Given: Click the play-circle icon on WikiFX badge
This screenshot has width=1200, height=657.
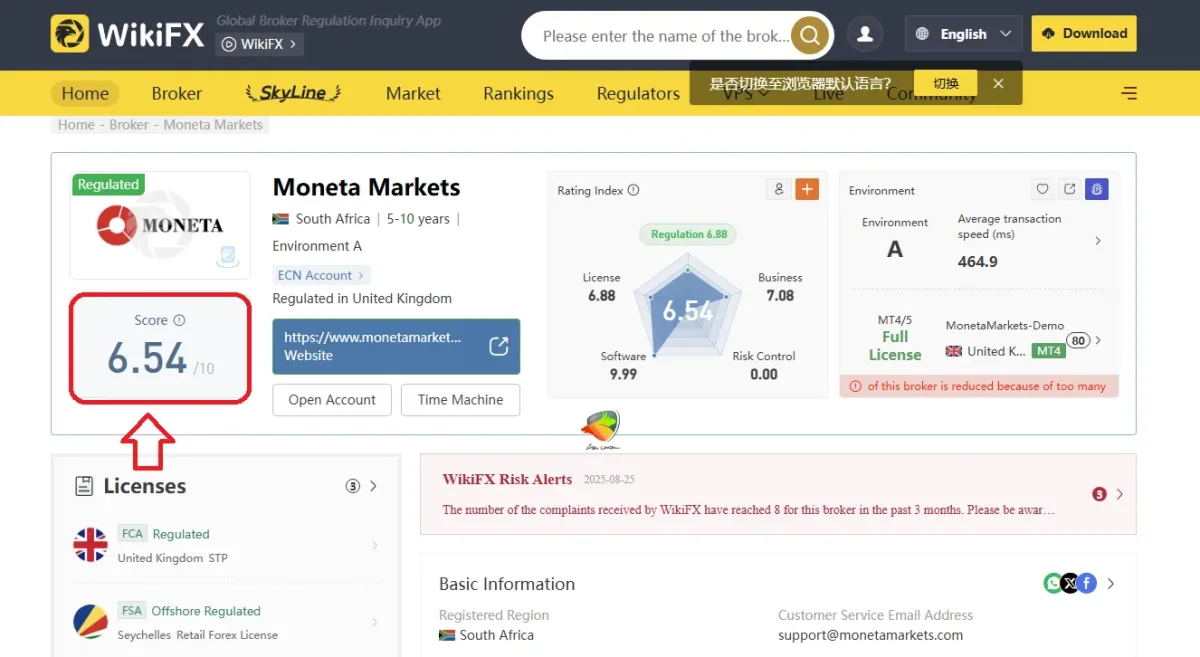Looking at the screenshot, I should point(229,44).
